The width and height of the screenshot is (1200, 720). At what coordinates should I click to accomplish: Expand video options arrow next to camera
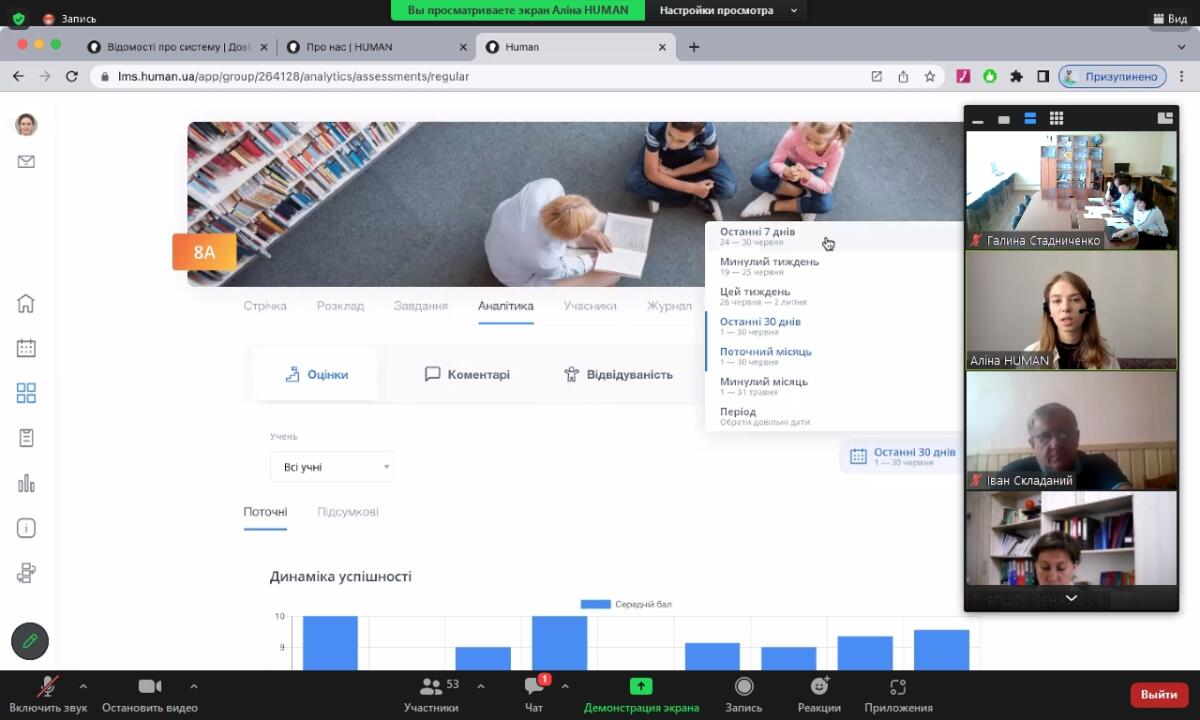(x=194, y=686)
